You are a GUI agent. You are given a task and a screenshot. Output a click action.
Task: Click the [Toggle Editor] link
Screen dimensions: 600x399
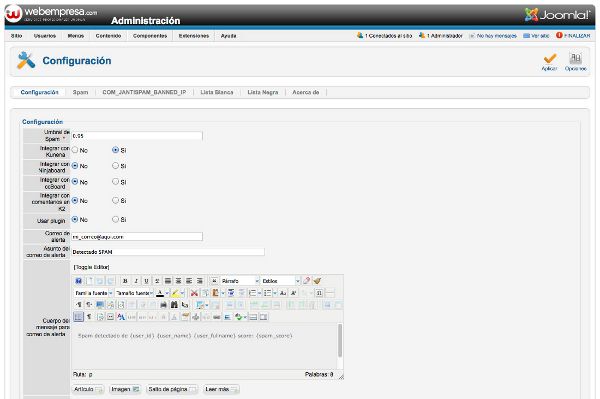coord(91,267)
